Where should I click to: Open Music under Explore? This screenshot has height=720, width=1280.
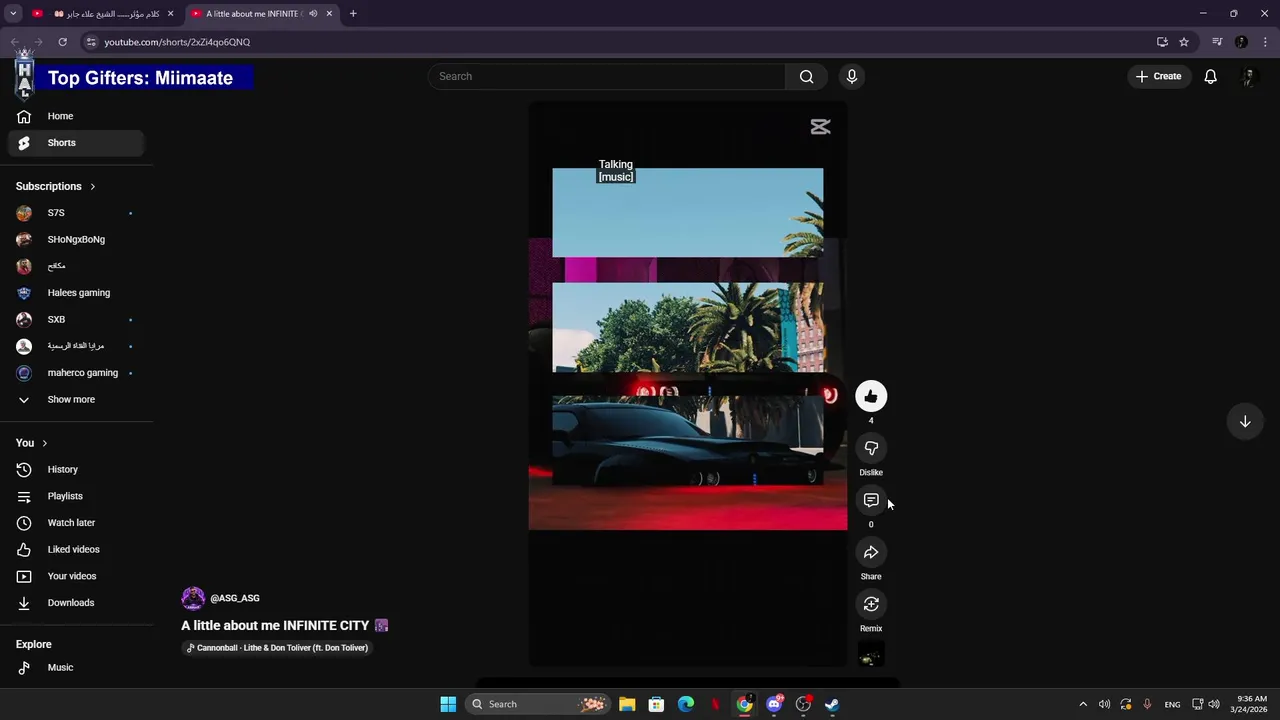[76, 668]
